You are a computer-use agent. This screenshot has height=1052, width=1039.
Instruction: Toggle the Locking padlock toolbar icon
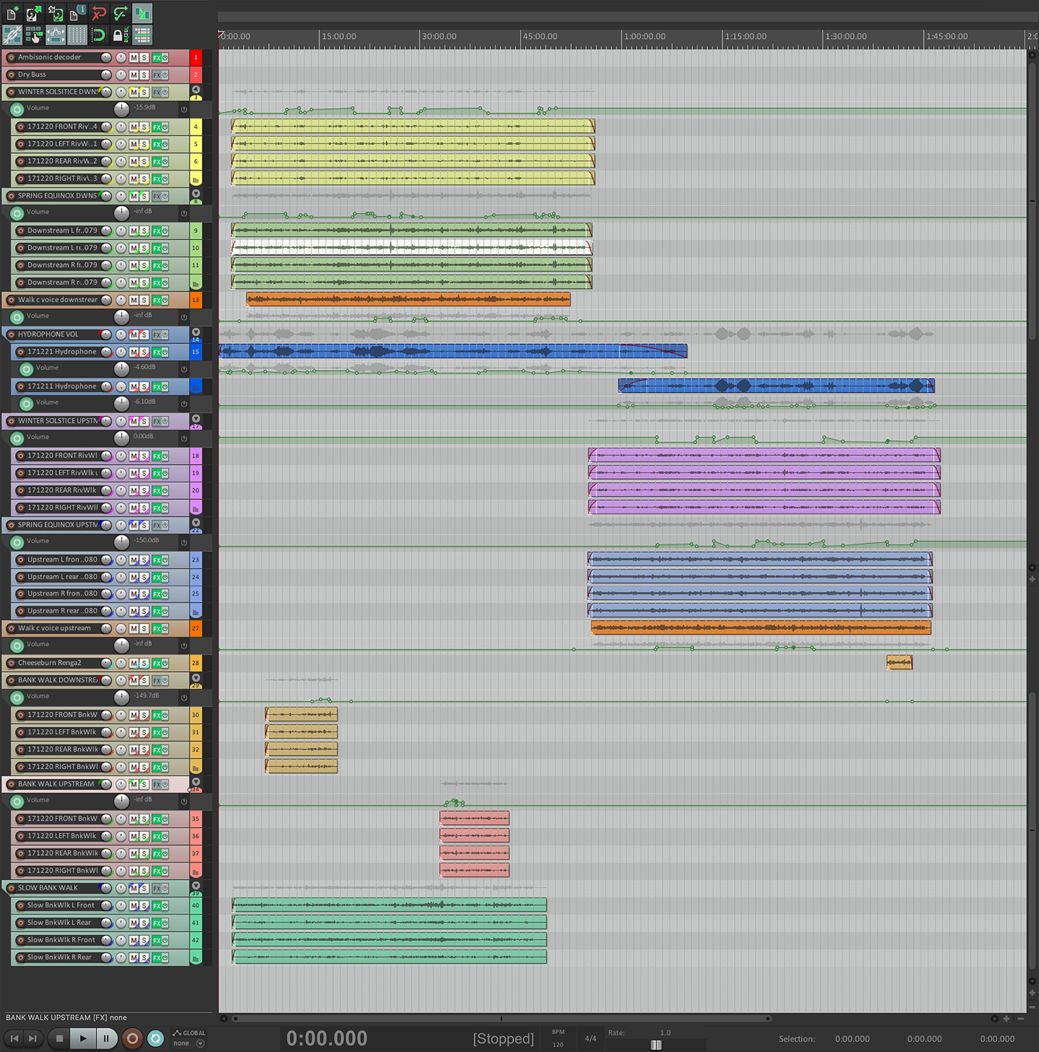(x=118, y=36)
